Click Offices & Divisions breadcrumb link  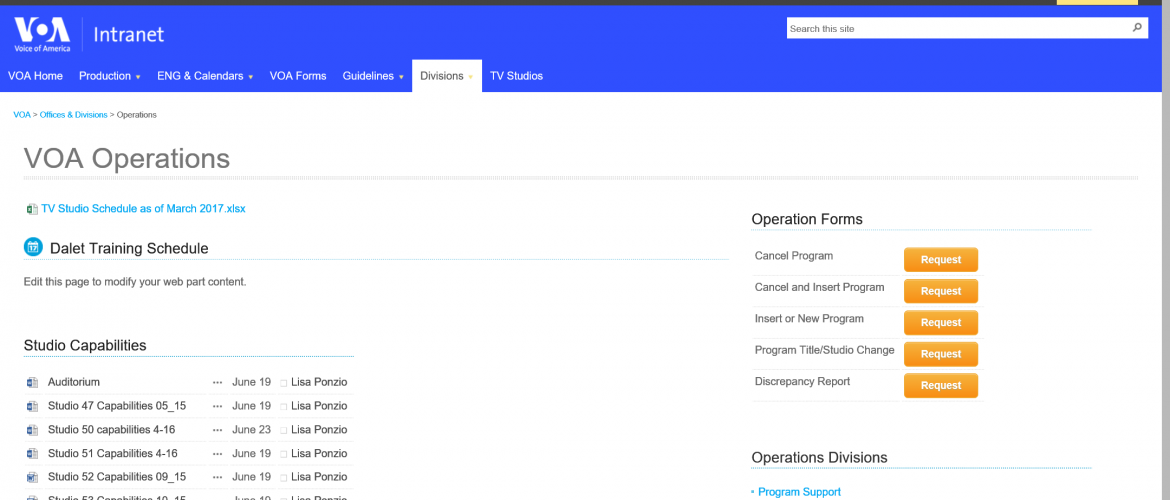coord(73,115)
